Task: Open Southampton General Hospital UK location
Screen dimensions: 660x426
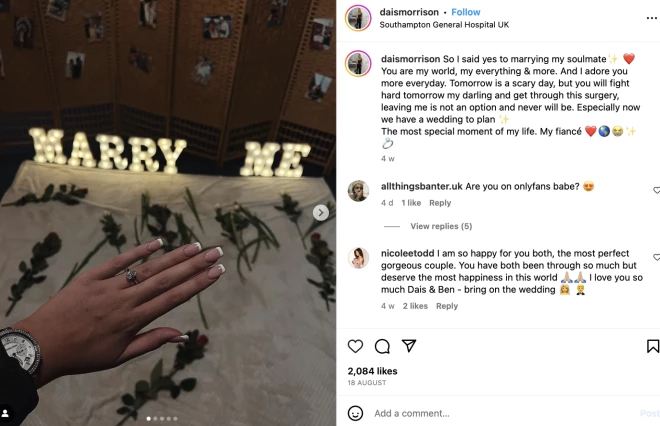Action: pyautogui.click(x=444, y=25)
